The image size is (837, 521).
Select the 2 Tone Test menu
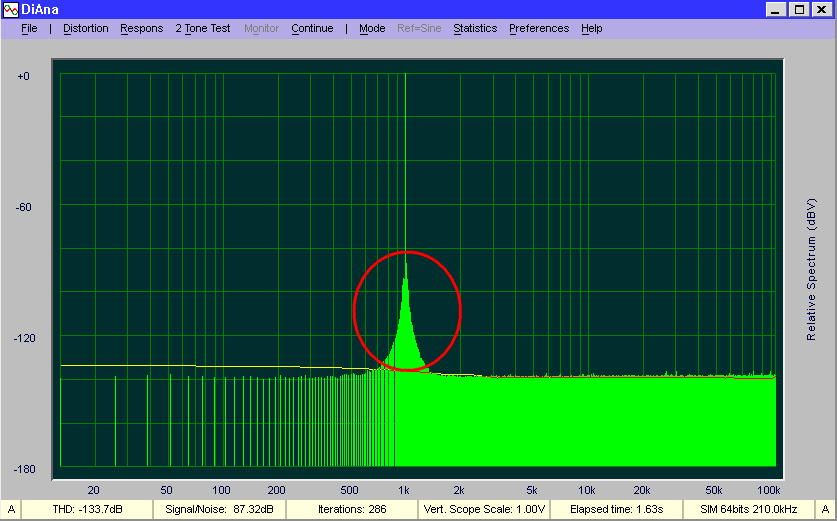pos(203,28)
